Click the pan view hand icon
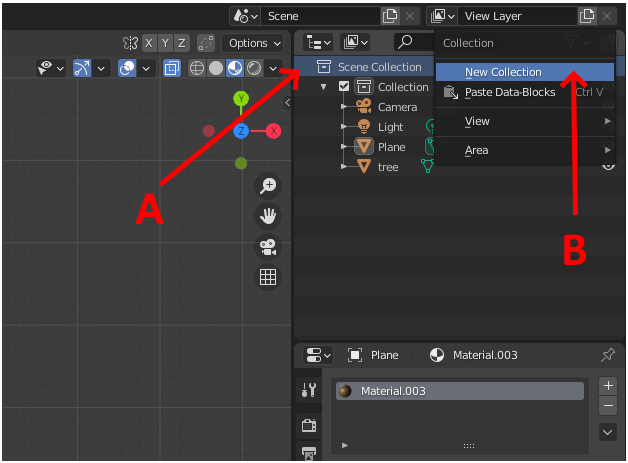The image size is (628, 463). 268,216
